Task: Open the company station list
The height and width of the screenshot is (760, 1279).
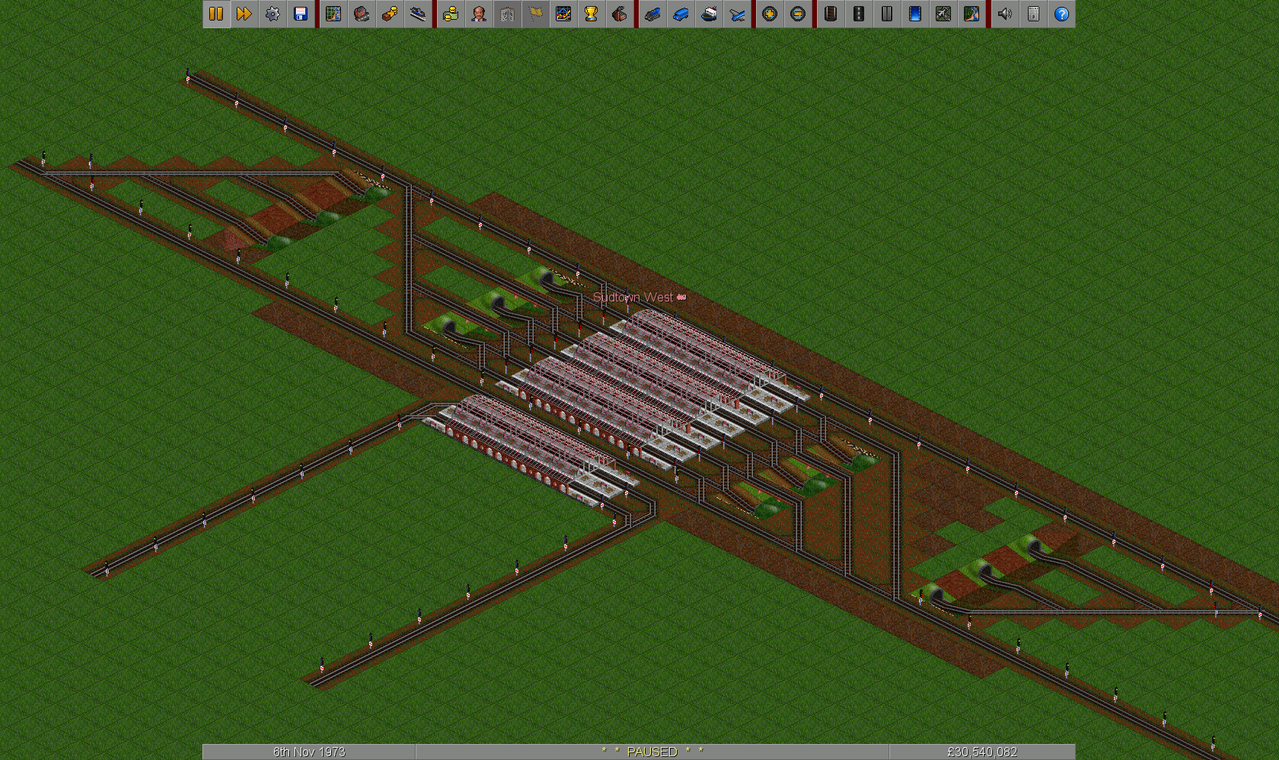Action: [417, 14]
